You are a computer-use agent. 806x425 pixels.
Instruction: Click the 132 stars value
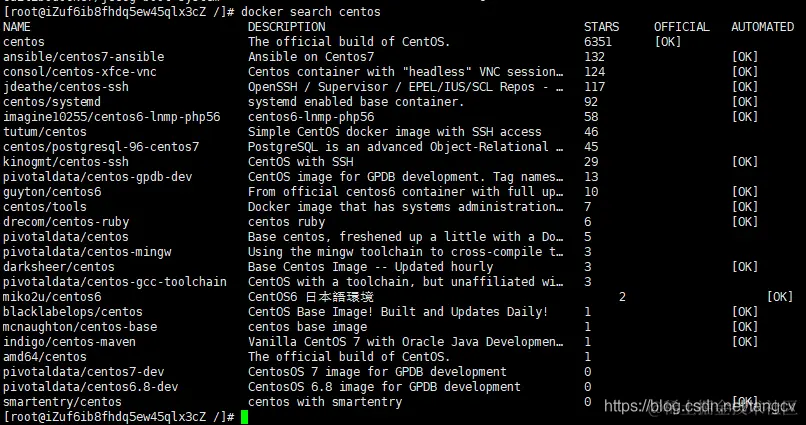click(594, 57)
